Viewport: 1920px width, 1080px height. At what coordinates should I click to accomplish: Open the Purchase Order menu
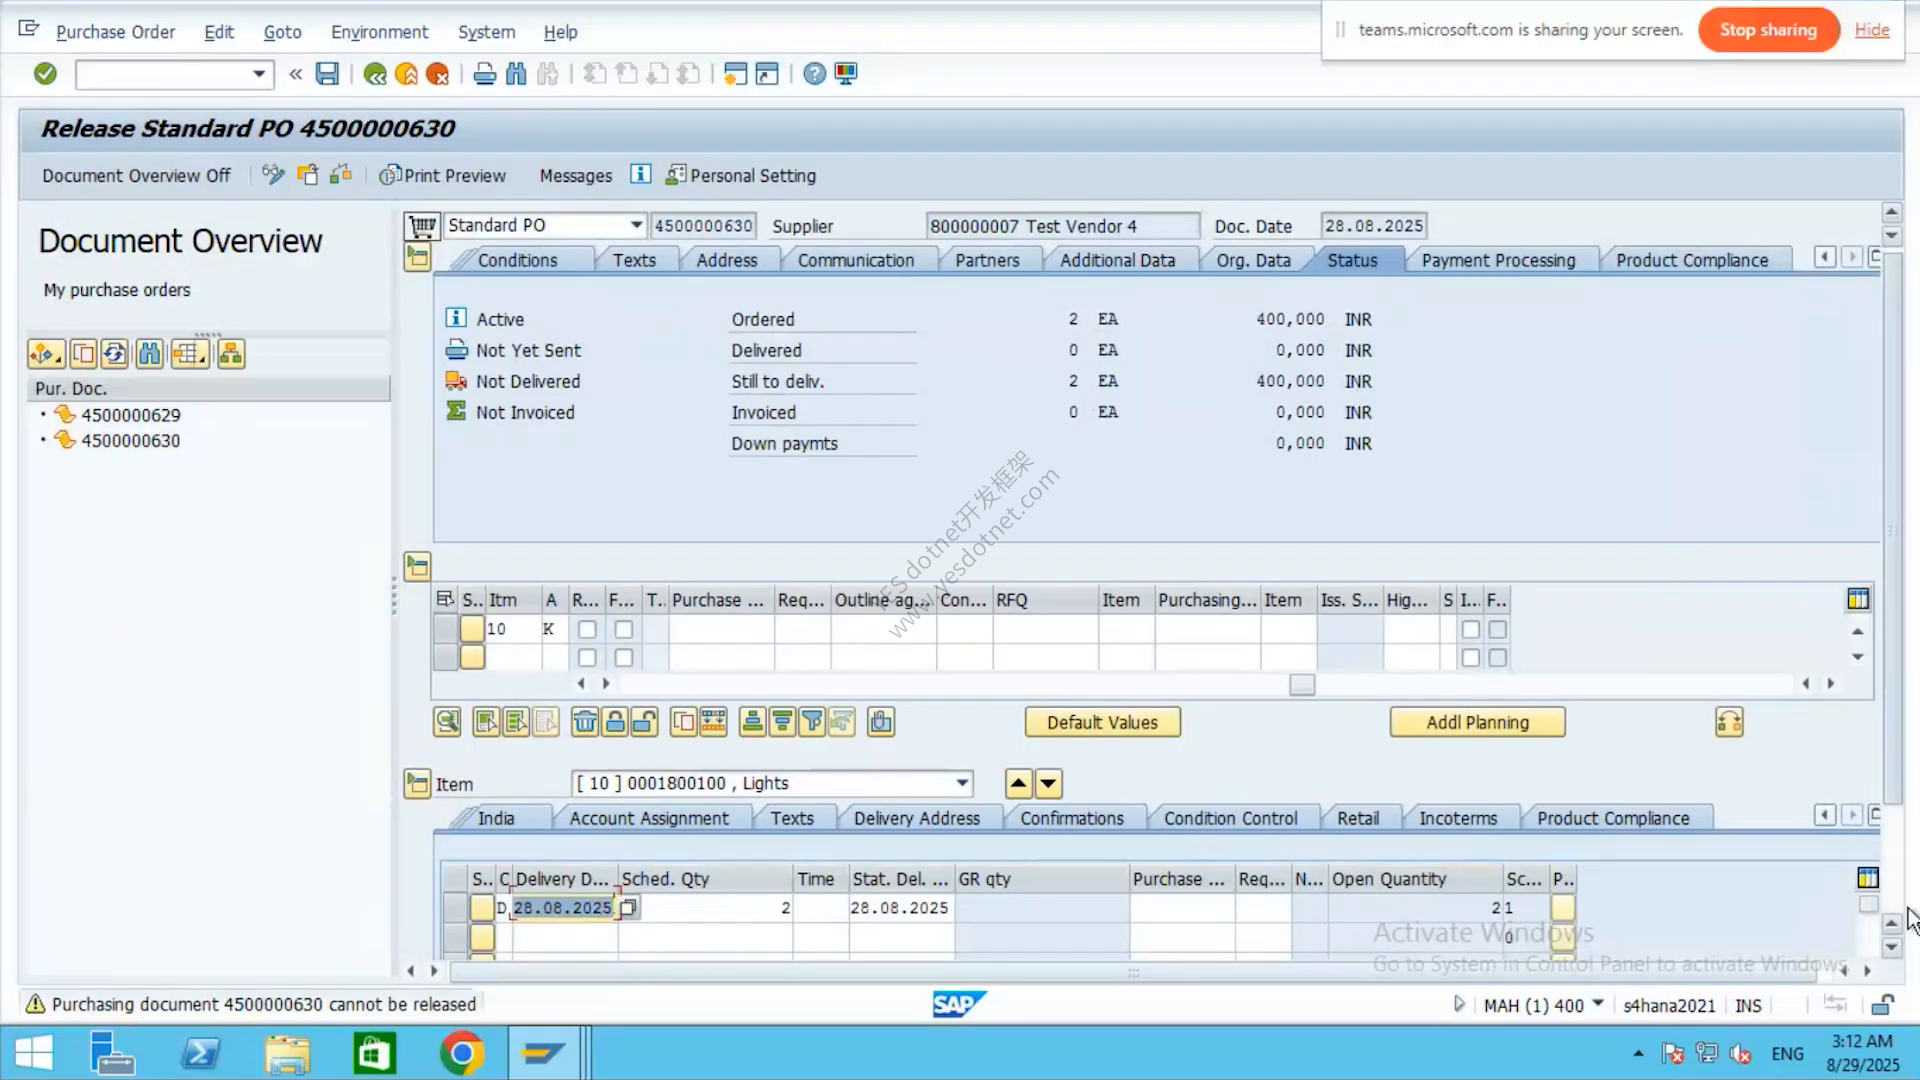click(115, 32)
